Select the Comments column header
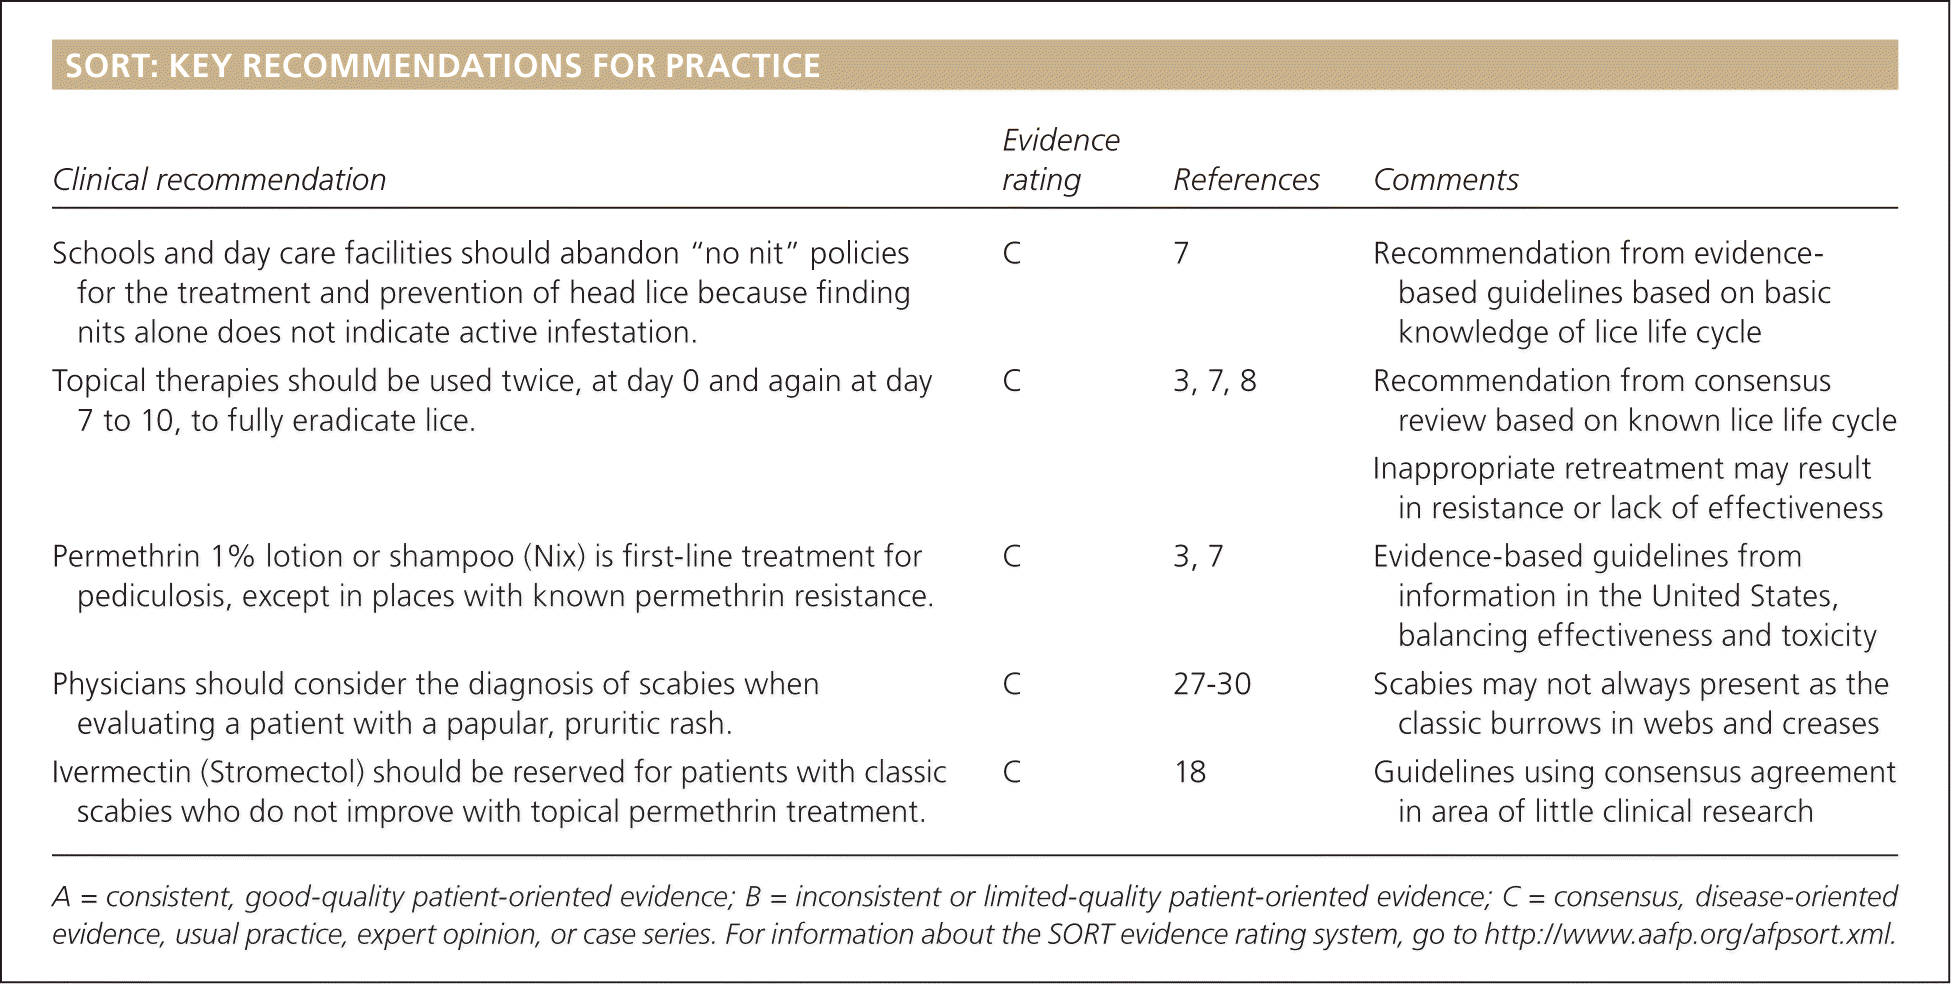Image resolution: width=1951 pixels, height=984 pixels. pos(1445,180)
